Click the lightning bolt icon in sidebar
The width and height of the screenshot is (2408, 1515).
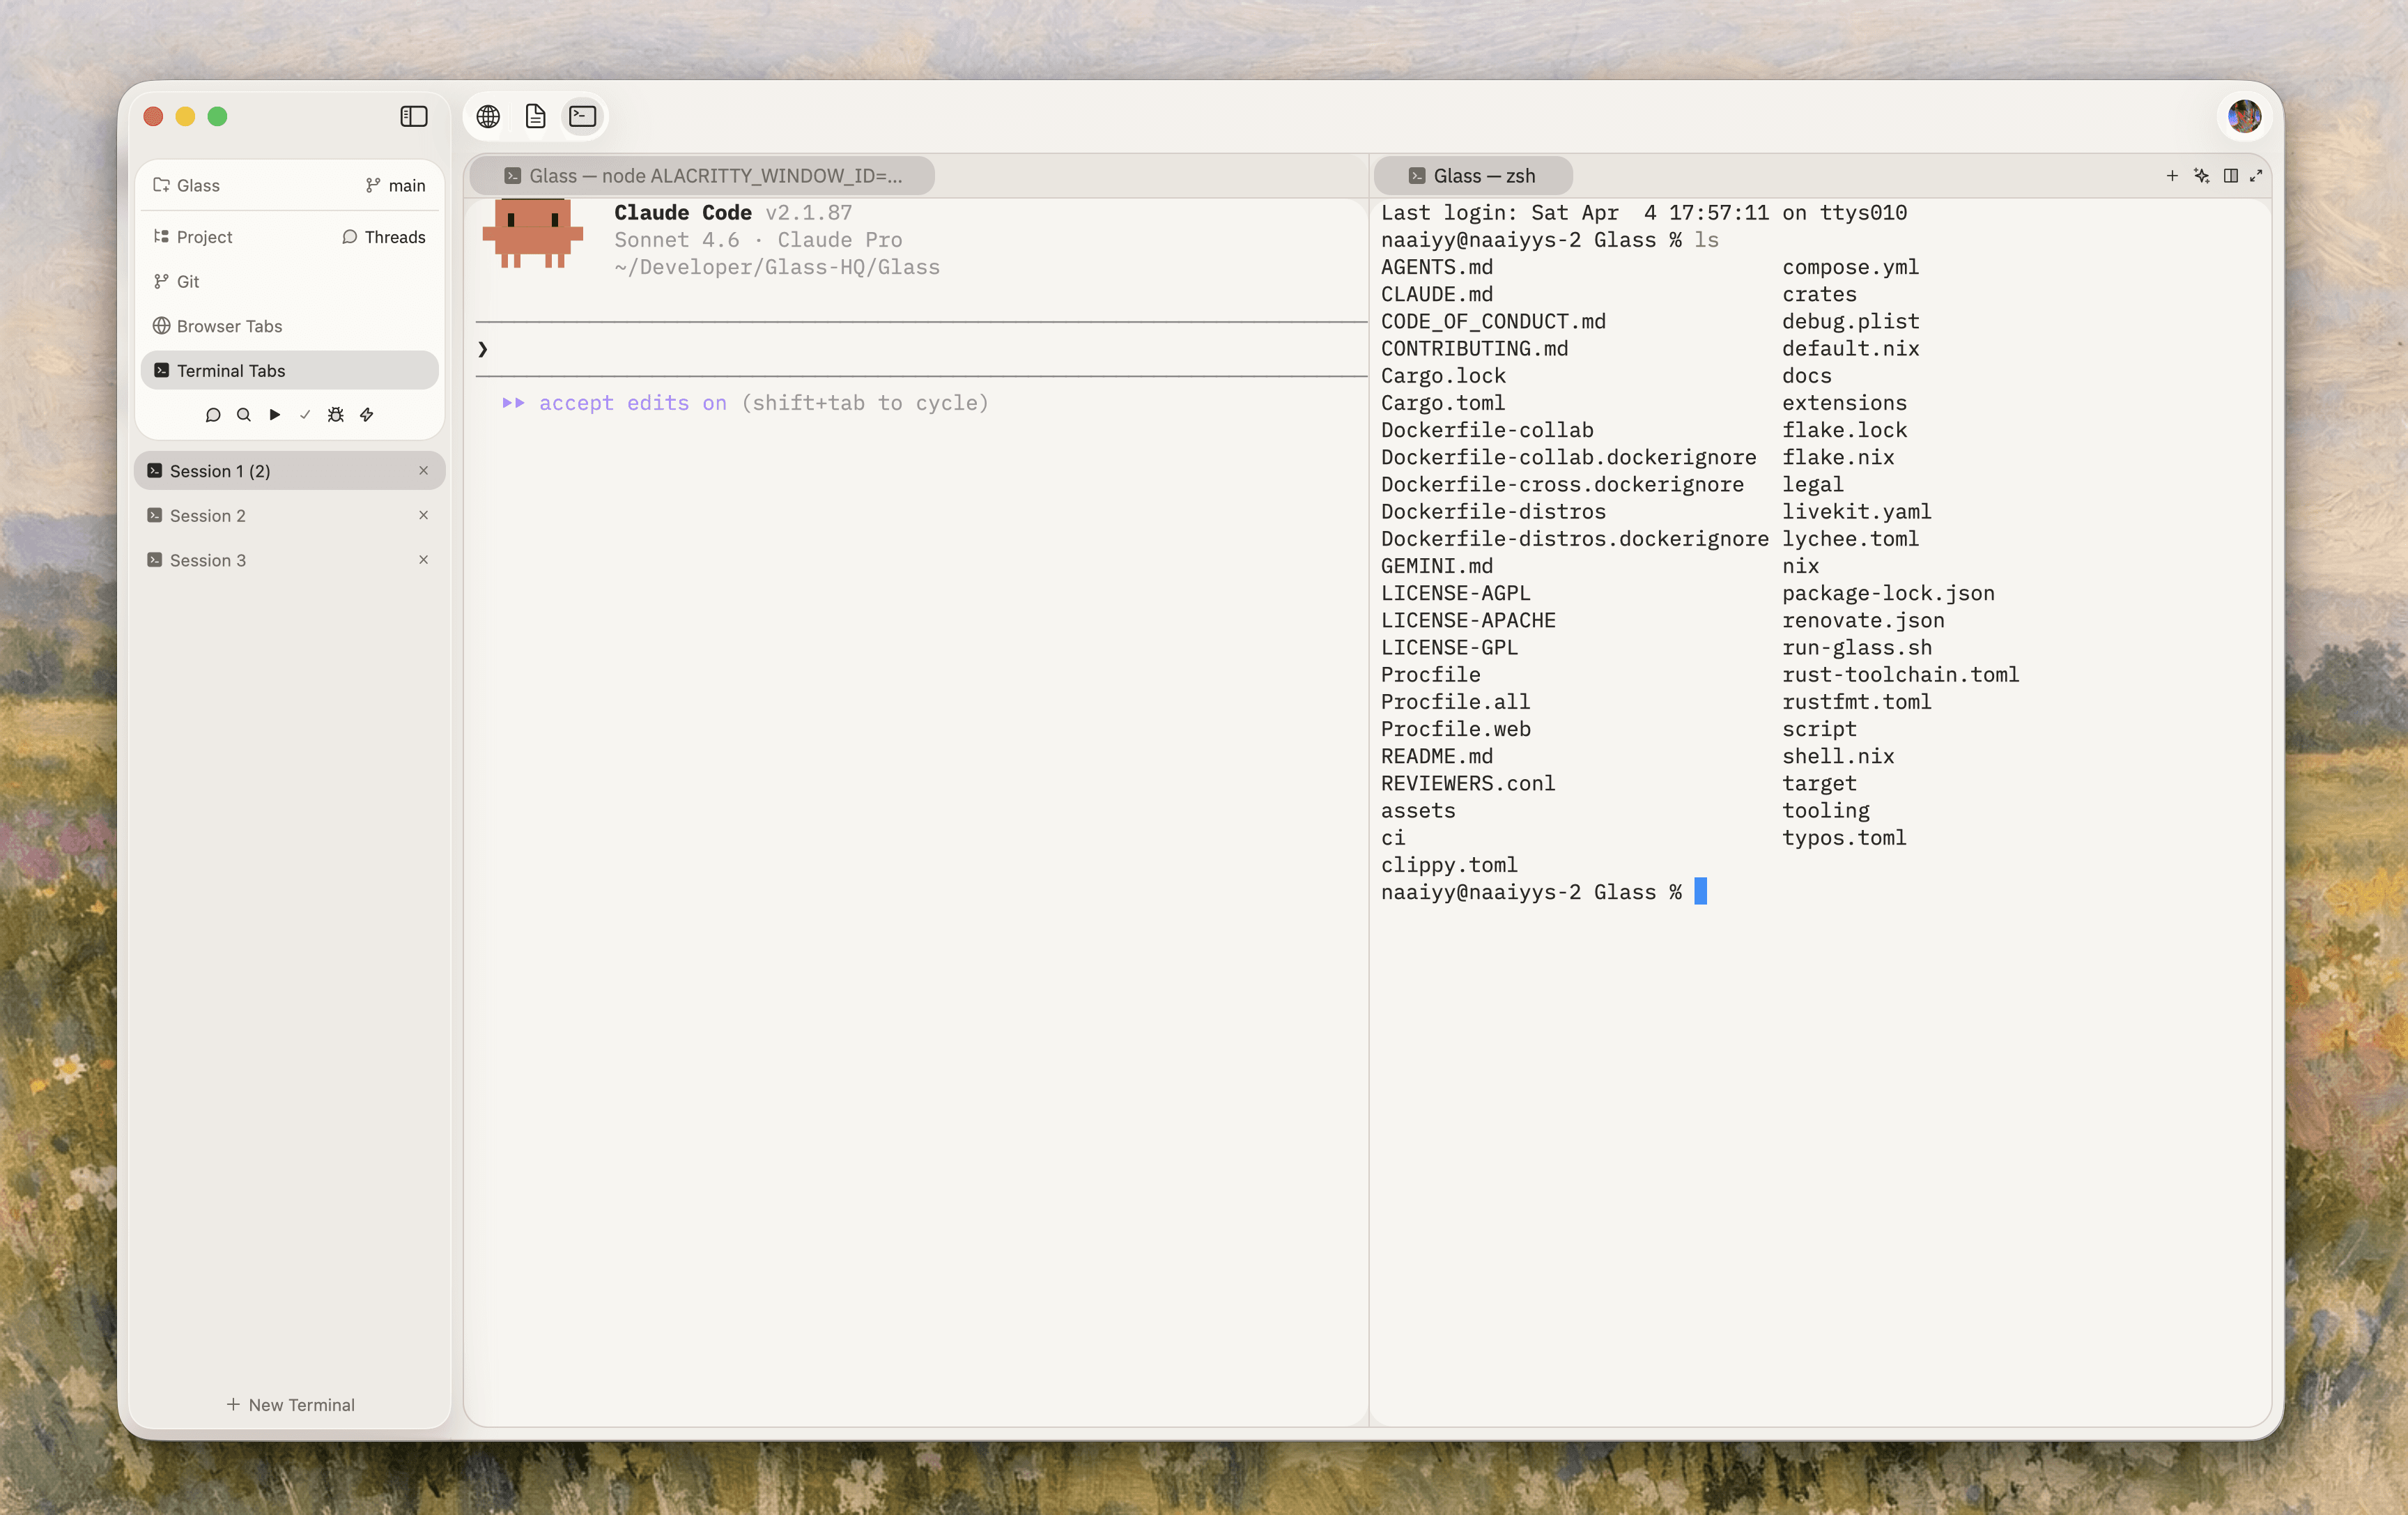[367, 414]
